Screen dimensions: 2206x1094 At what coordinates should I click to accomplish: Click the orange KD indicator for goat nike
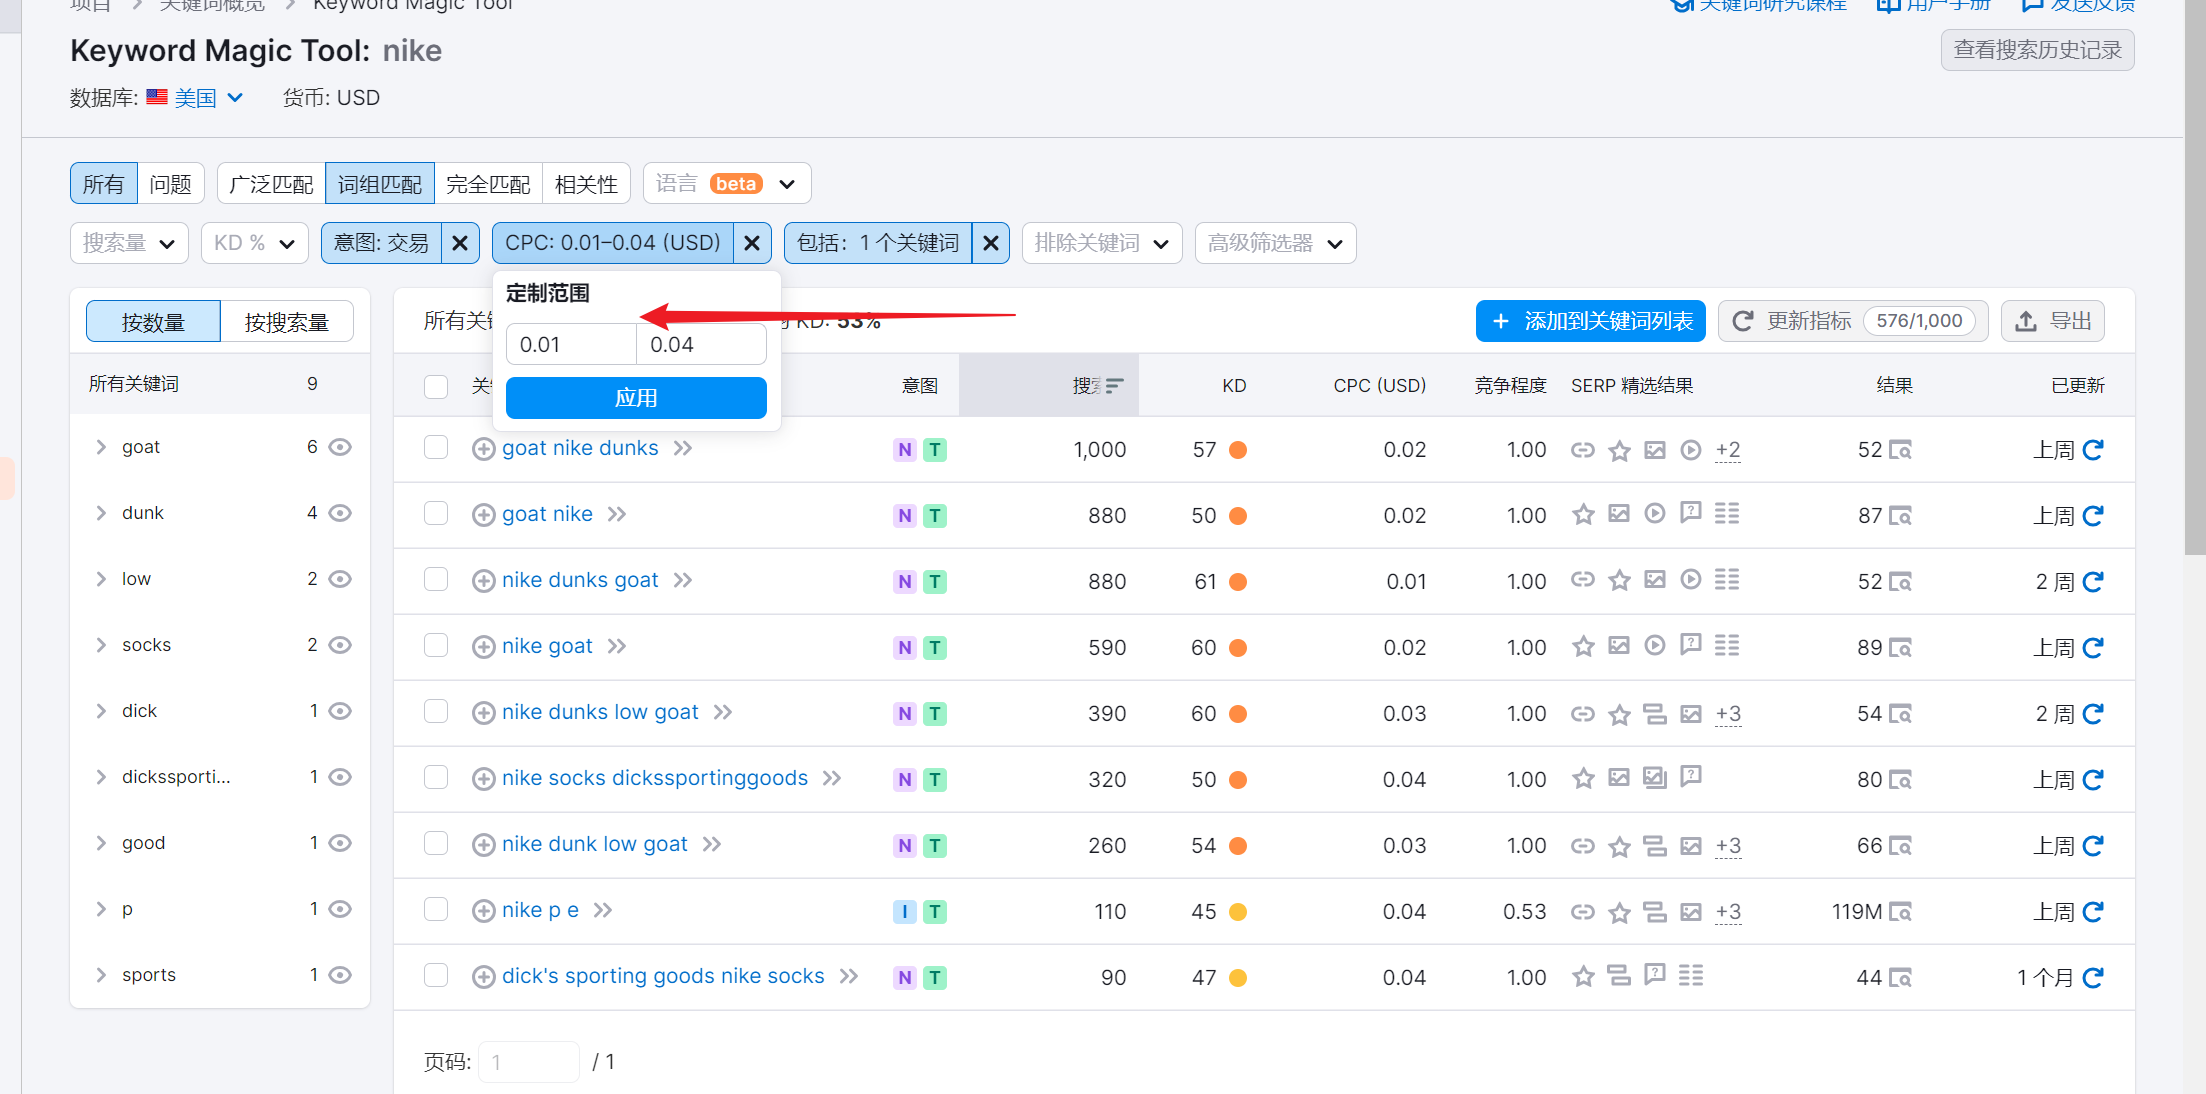(x=1238, y=516)
